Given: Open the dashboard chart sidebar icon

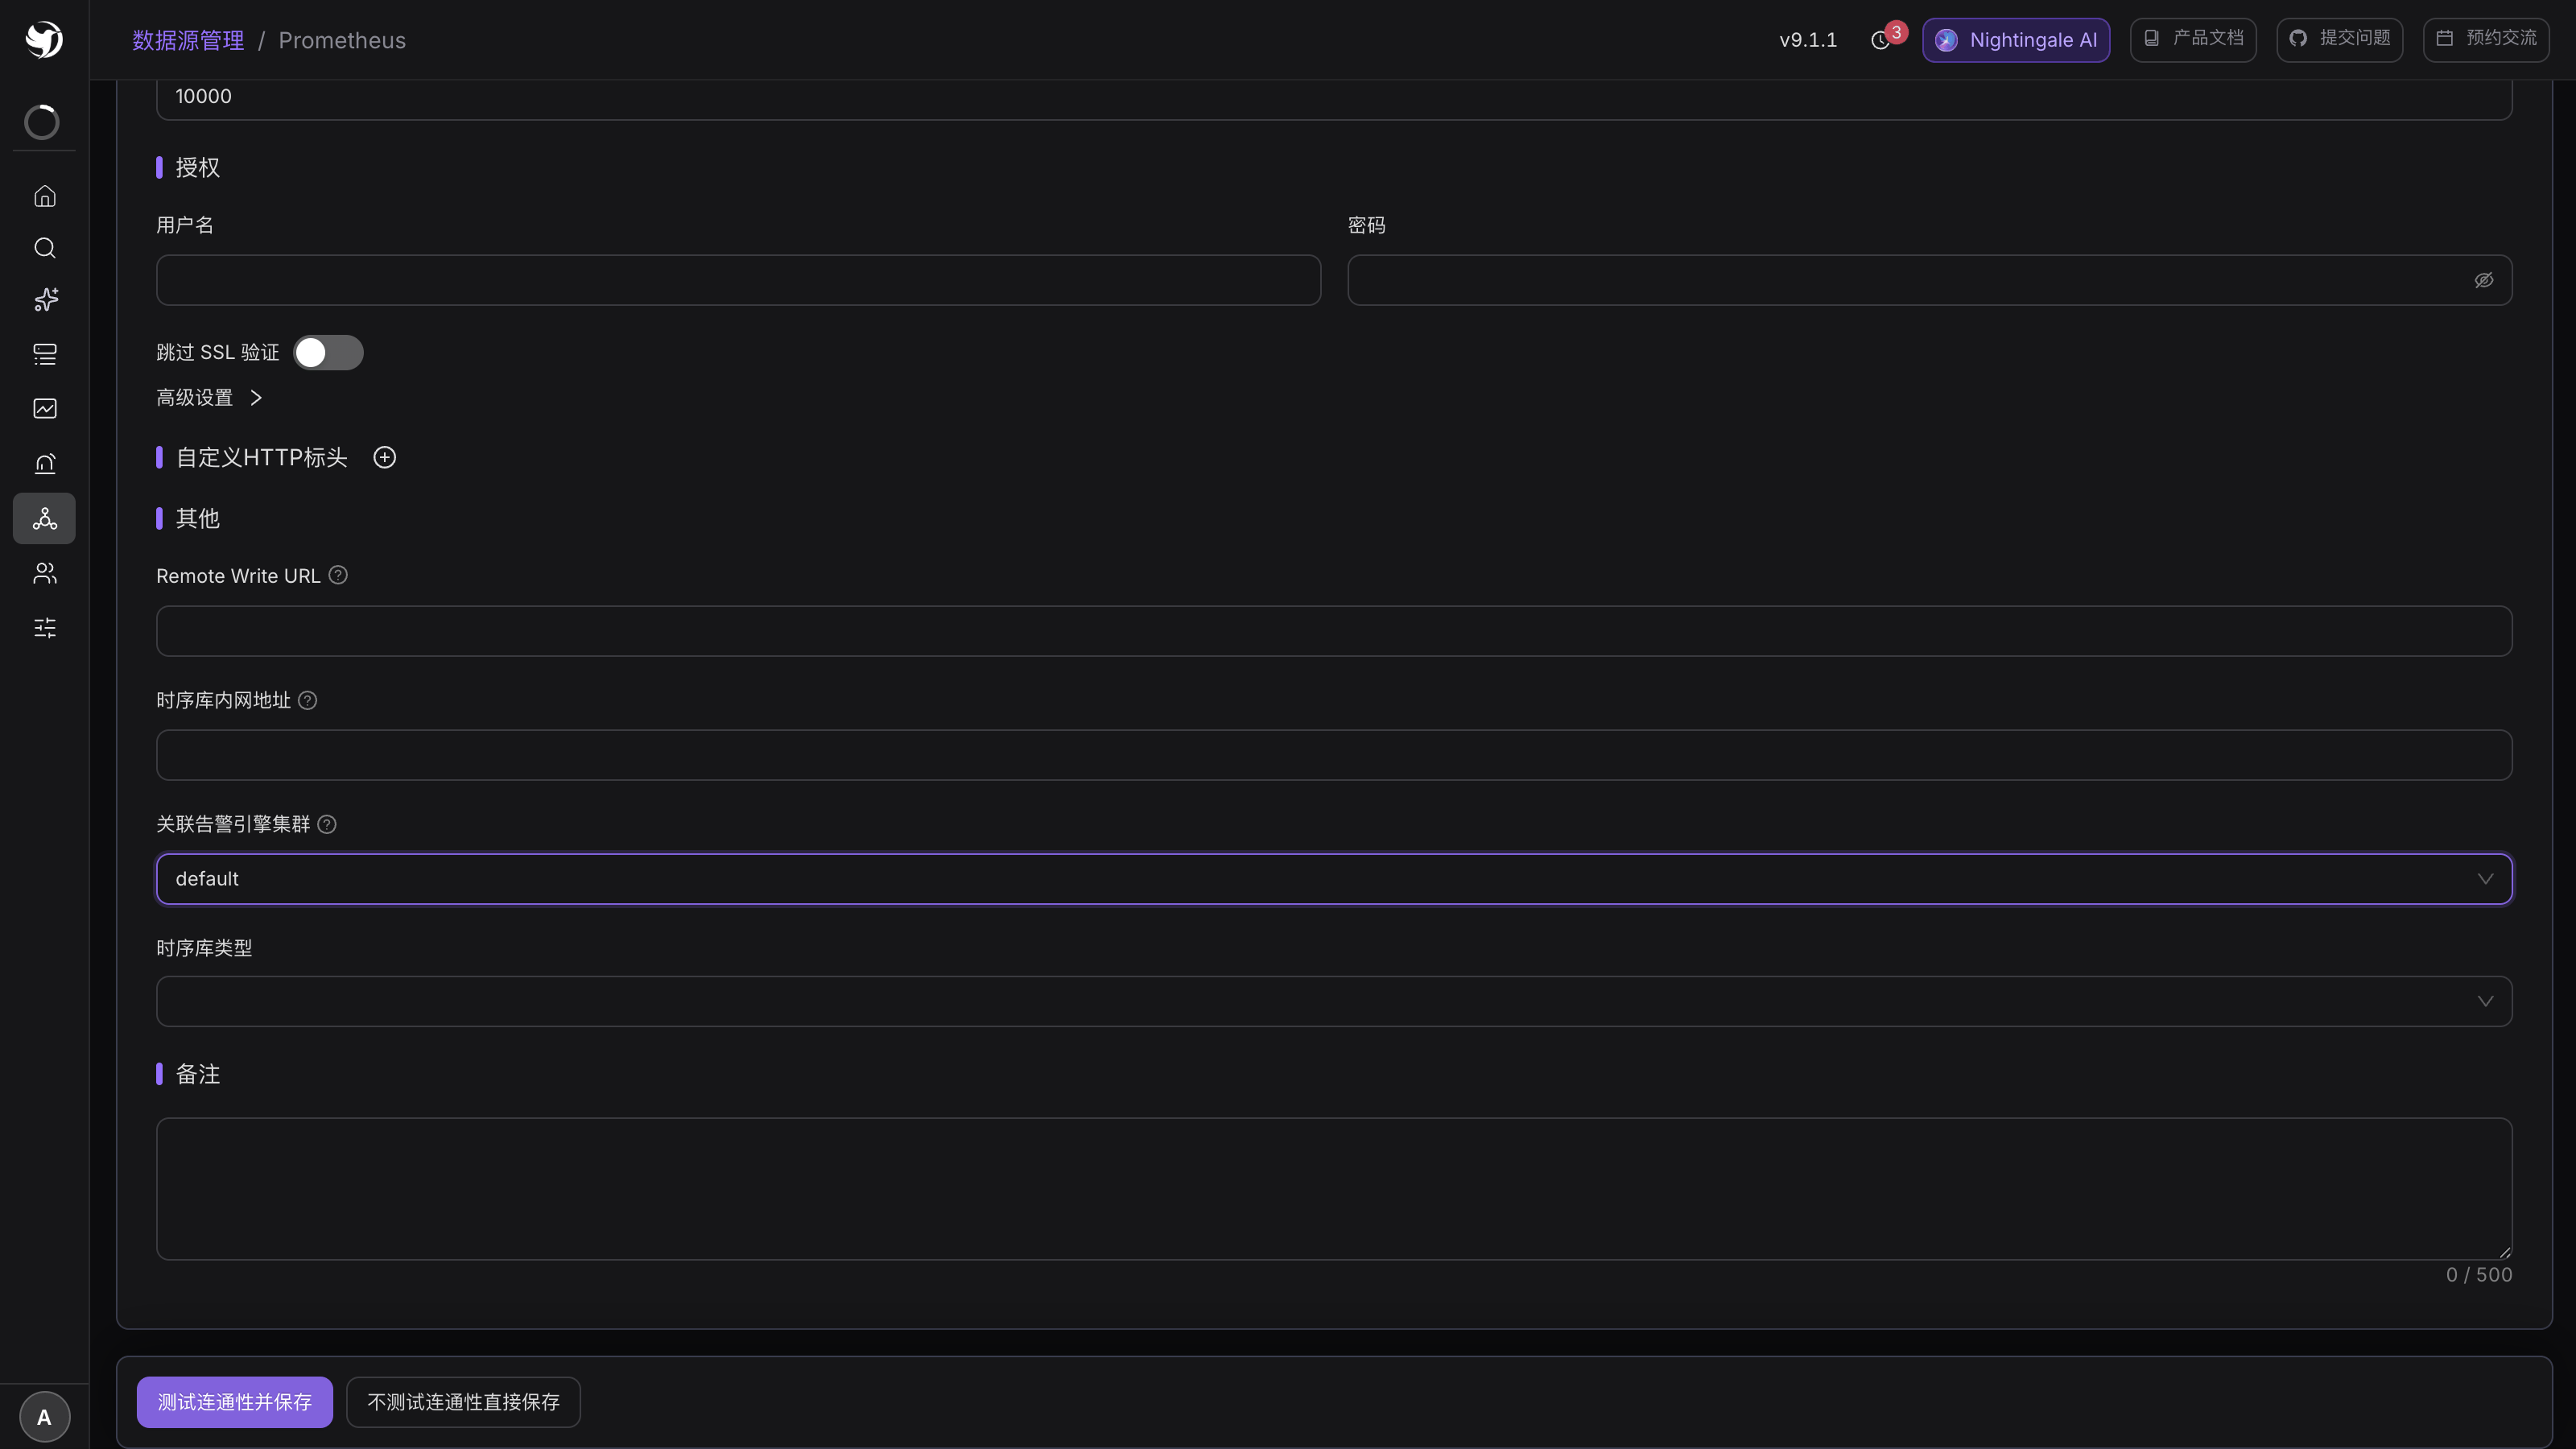Looking at the screenshot, I should pos(44,409).
